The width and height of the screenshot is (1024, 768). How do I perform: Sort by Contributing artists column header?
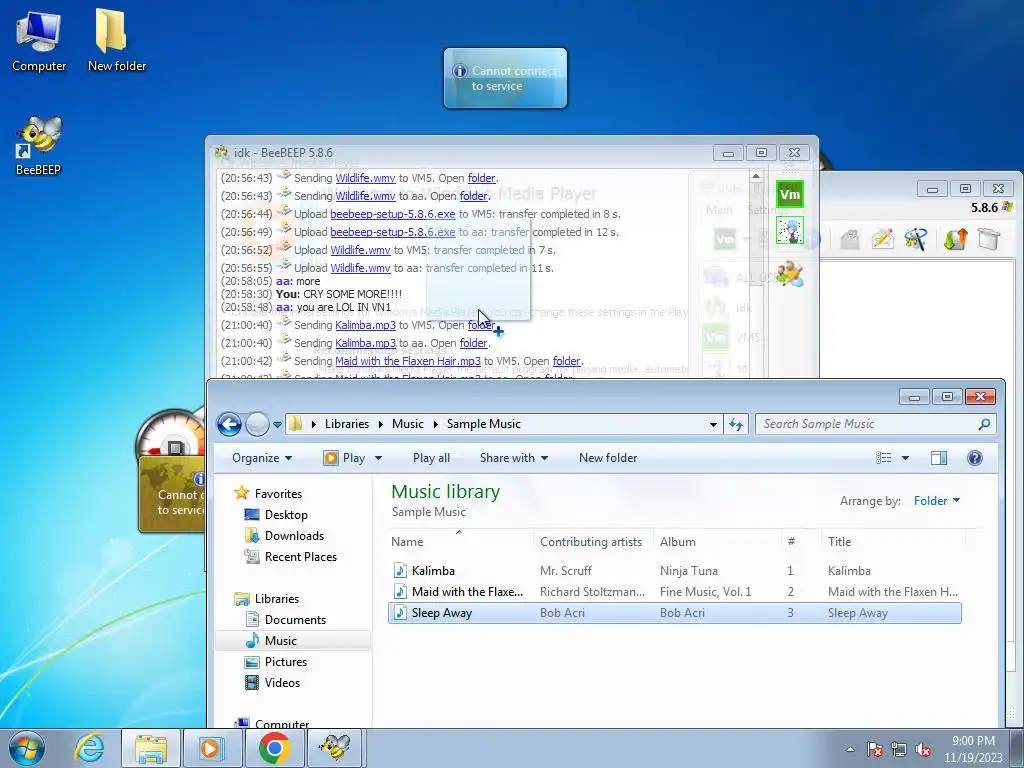593,541
